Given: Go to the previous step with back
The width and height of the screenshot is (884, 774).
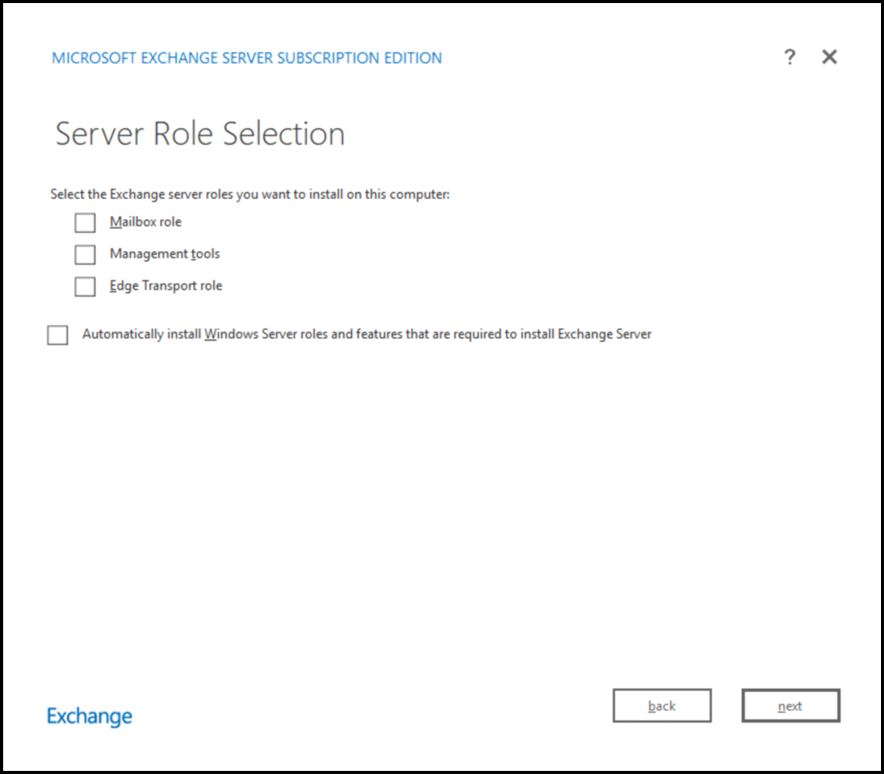Looking at the screenshot, I should [x=661, y=706].
